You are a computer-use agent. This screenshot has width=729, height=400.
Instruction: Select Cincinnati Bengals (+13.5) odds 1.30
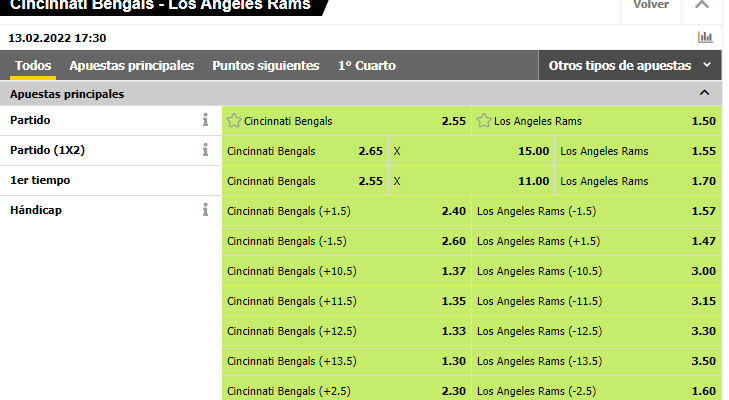pyautogui.click(x=346, y=361)
